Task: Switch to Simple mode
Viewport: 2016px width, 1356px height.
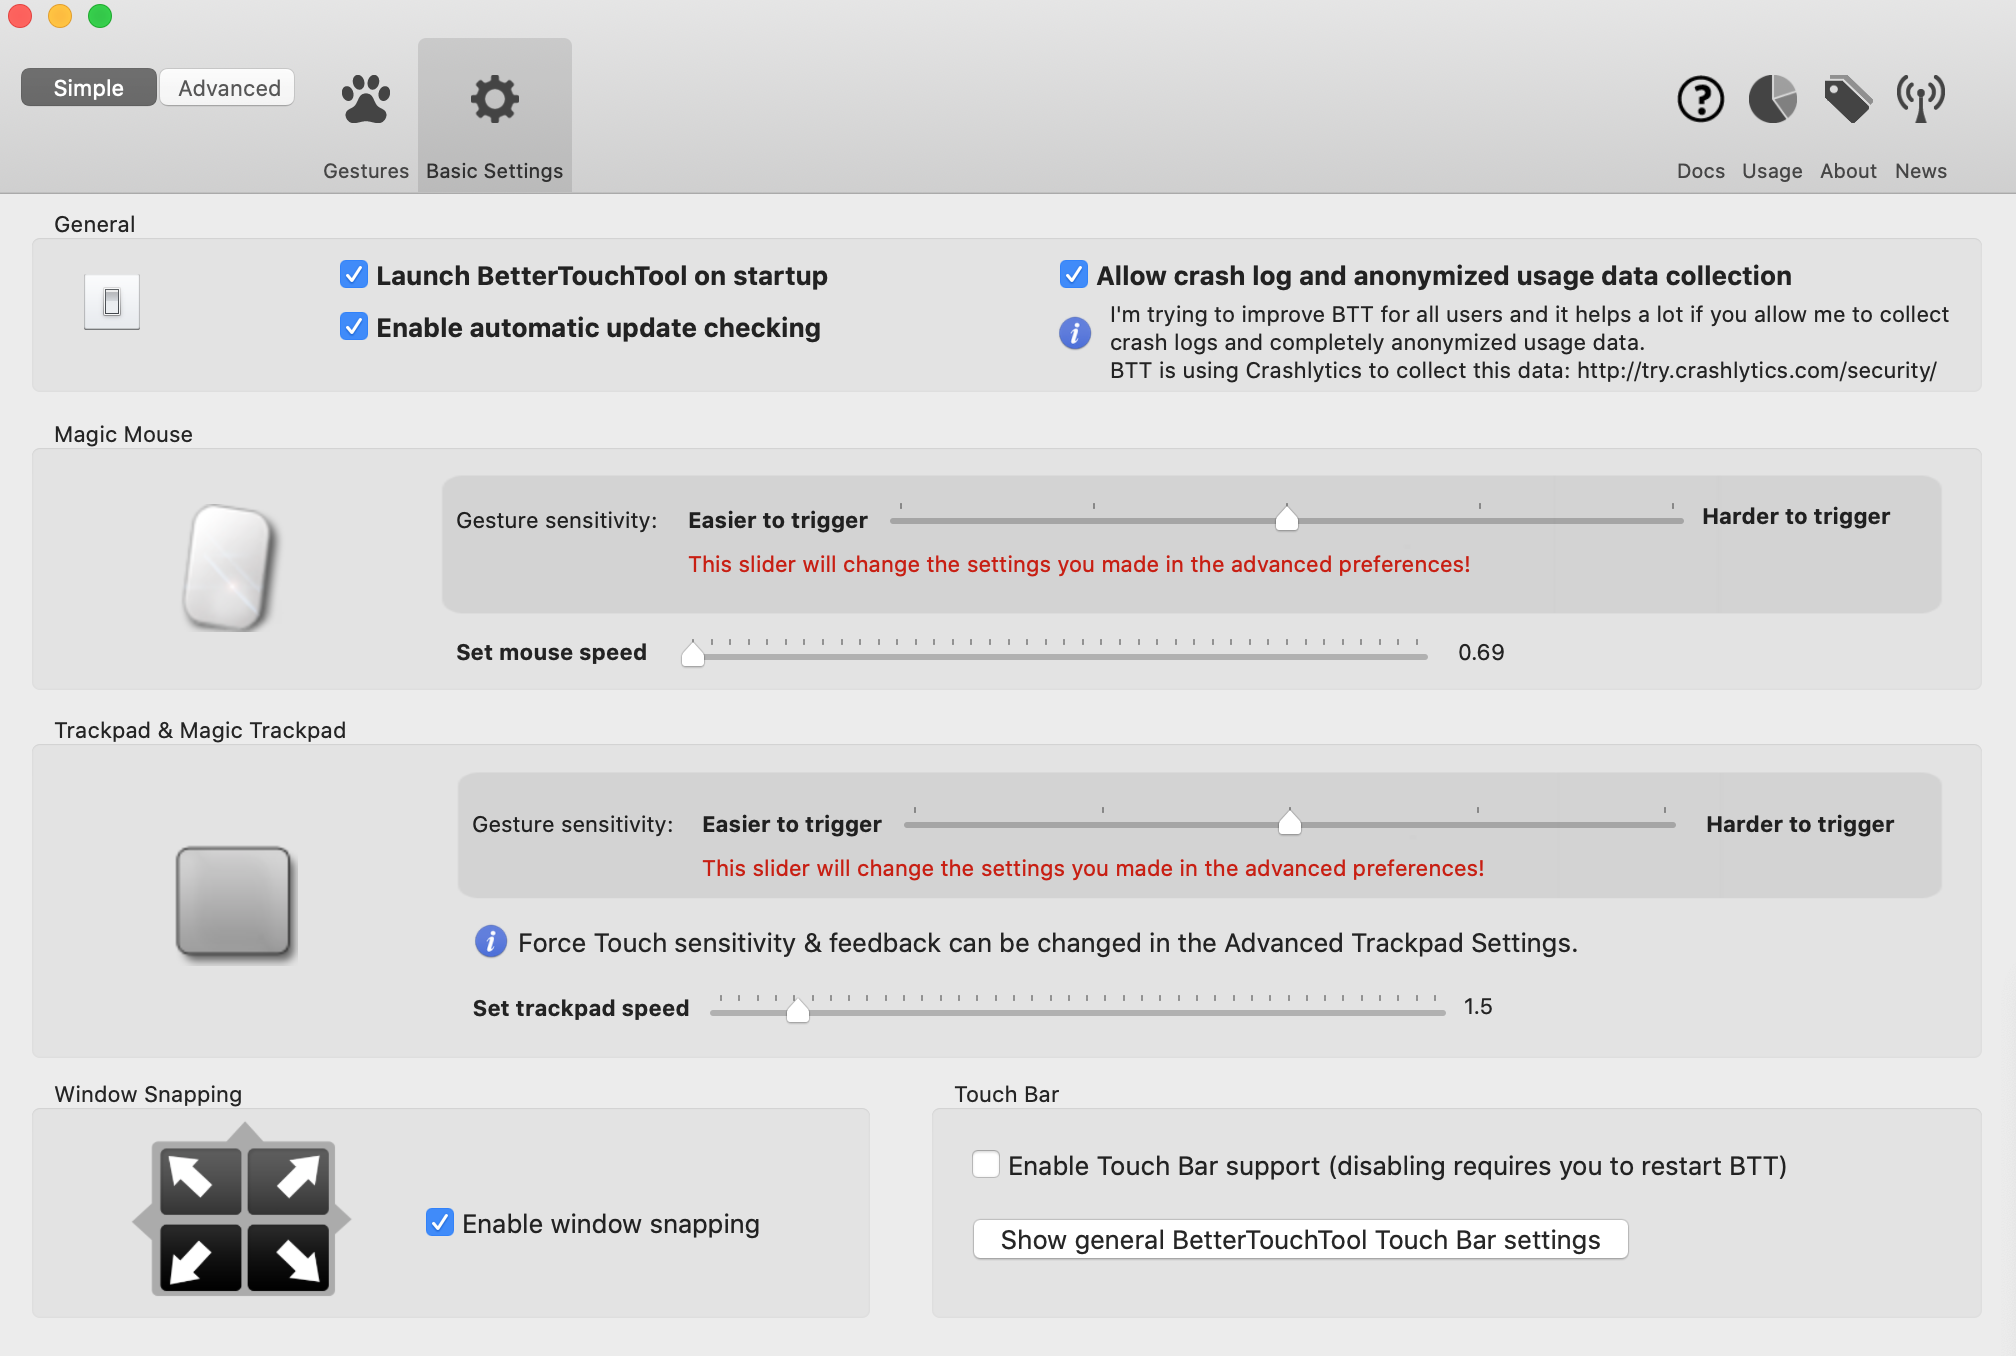Action: click(x=89, y=88)
